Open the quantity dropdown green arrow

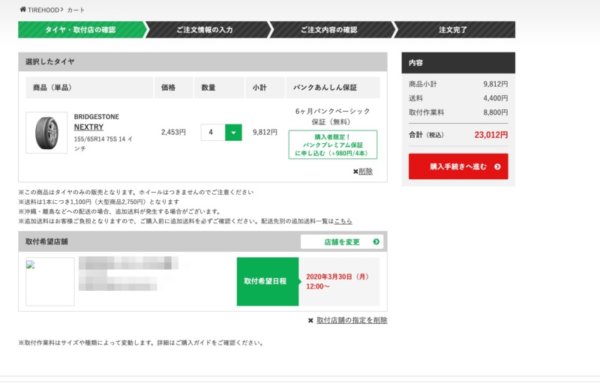pos(233,132)
